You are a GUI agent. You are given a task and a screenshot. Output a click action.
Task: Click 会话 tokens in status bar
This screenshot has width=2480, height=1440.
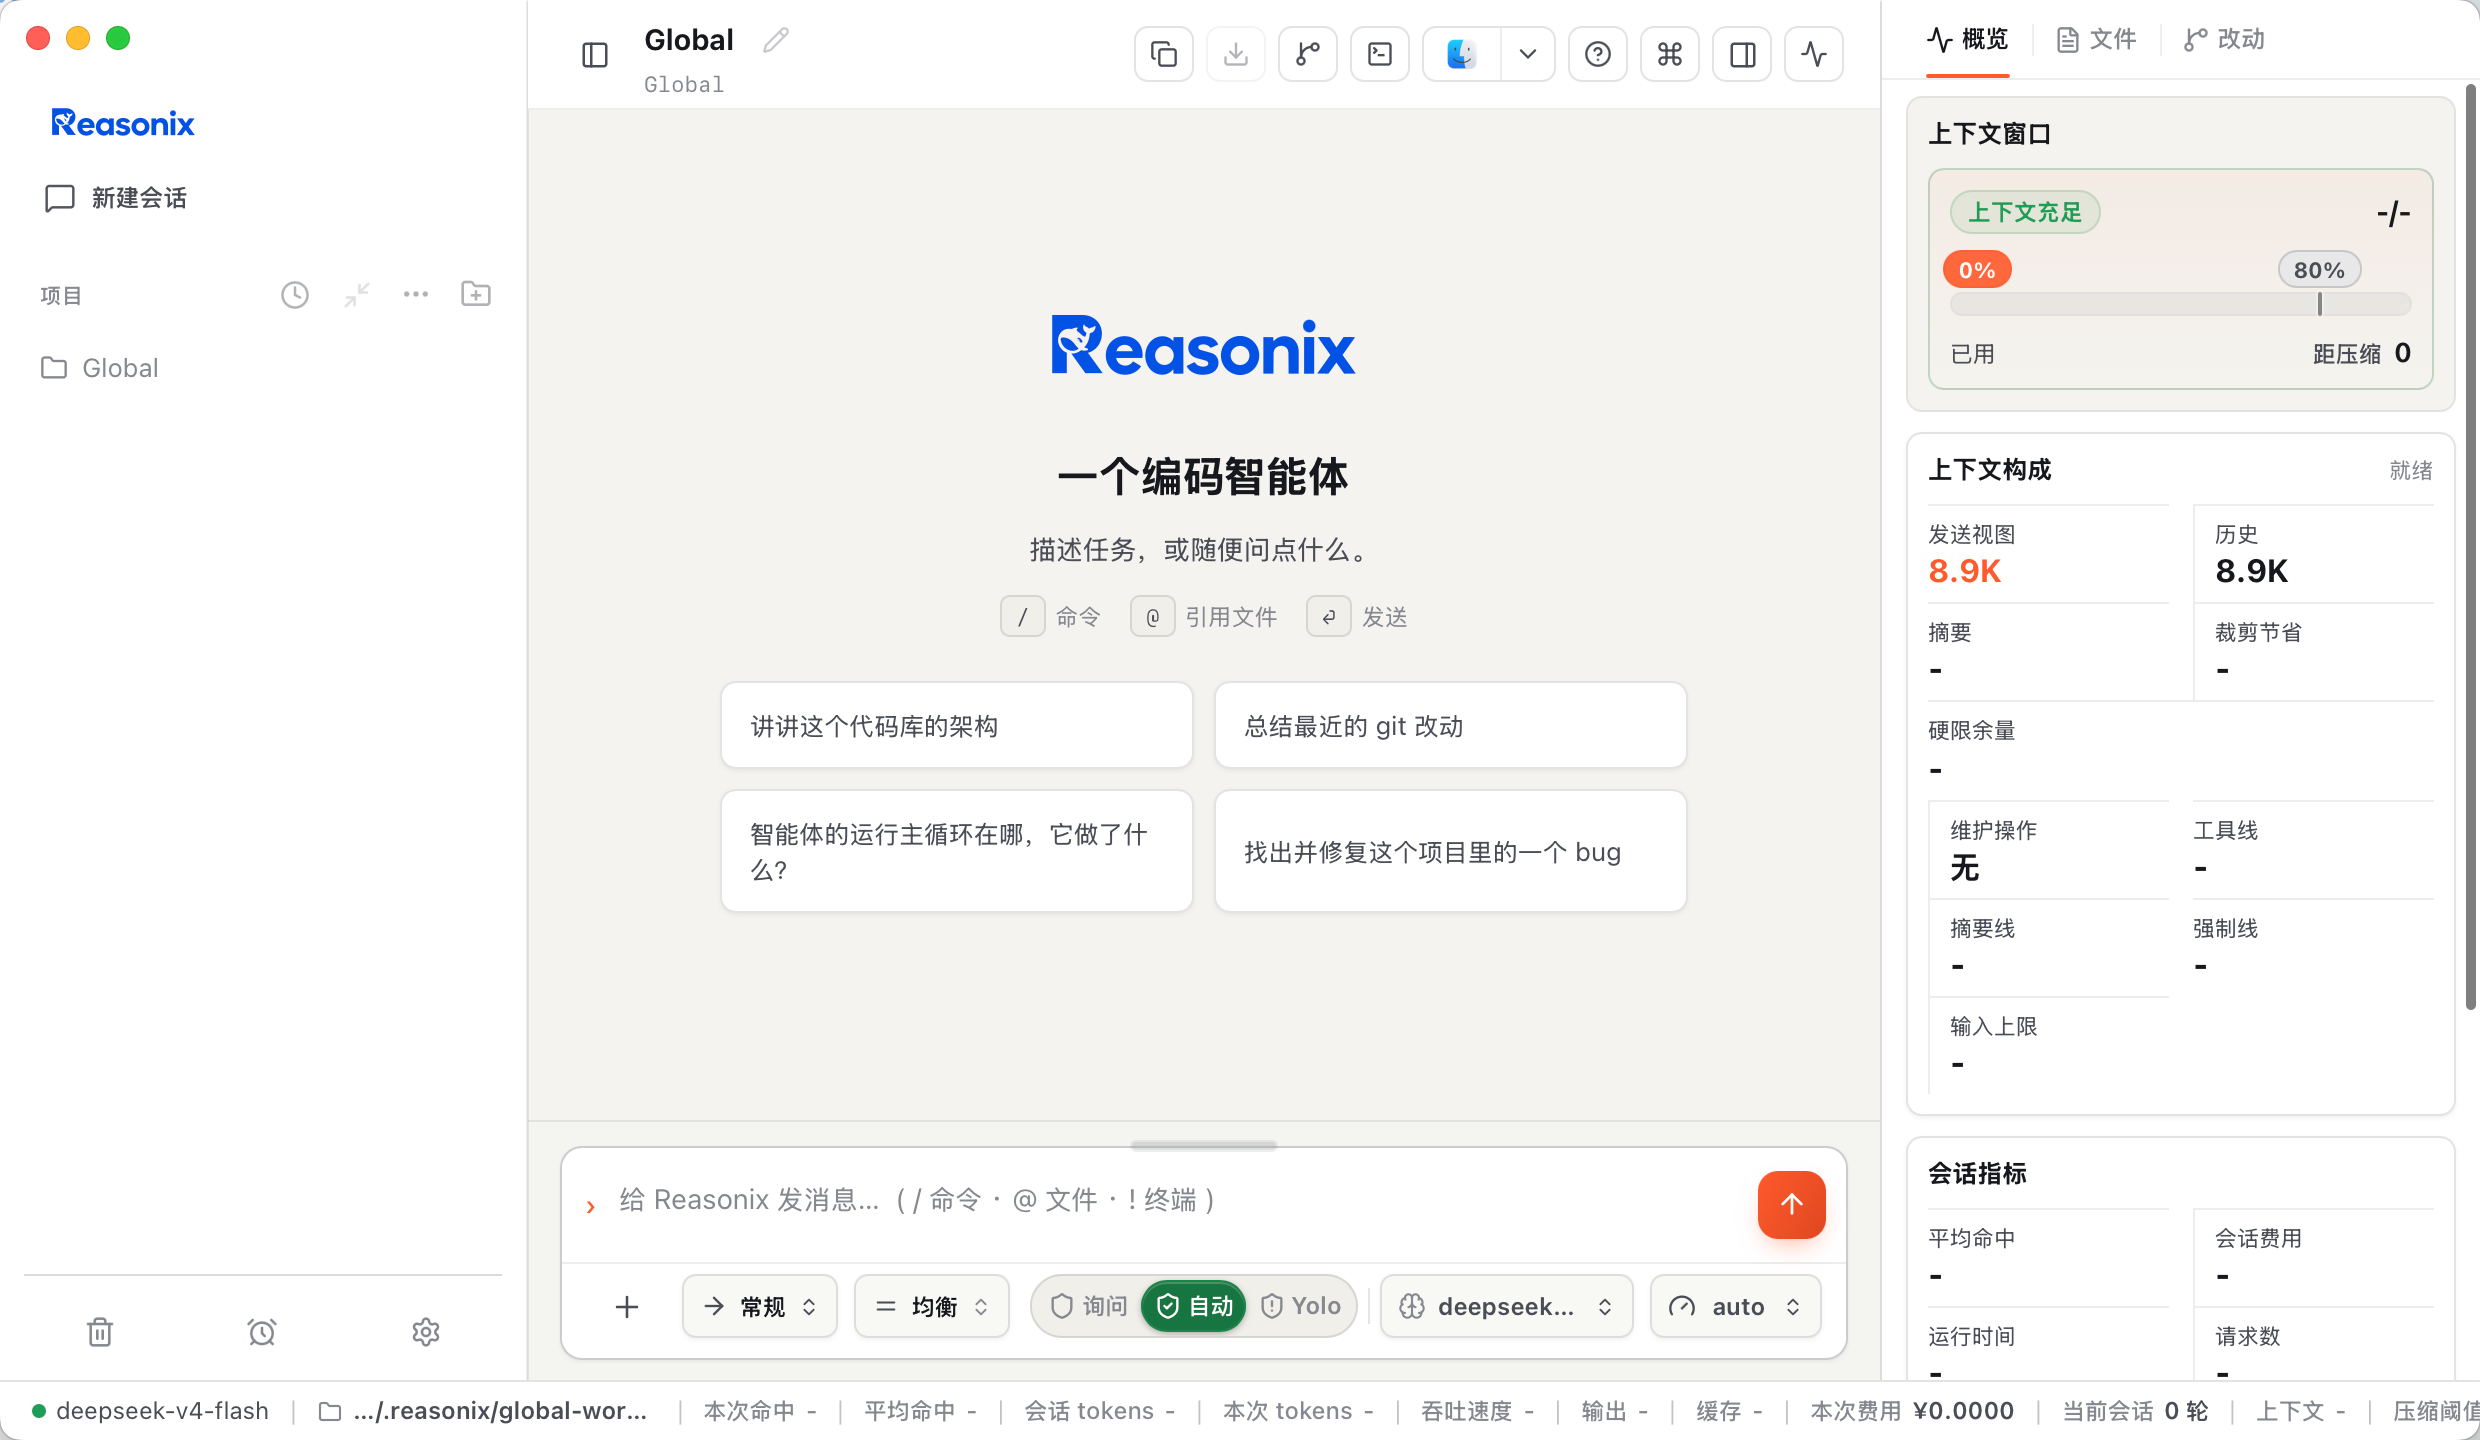pyautogui.click(x=1098, y=1411)
